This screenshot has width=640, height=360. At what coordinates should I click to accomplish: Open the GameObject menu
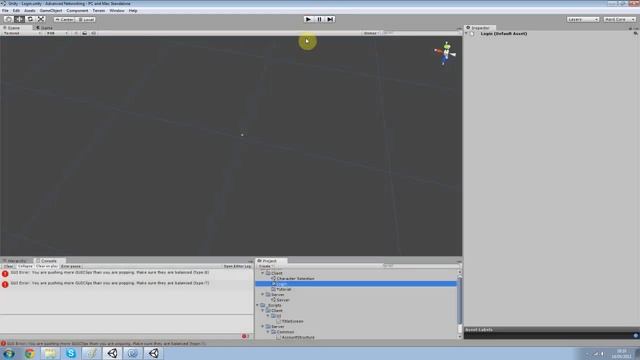coord(51,11)
